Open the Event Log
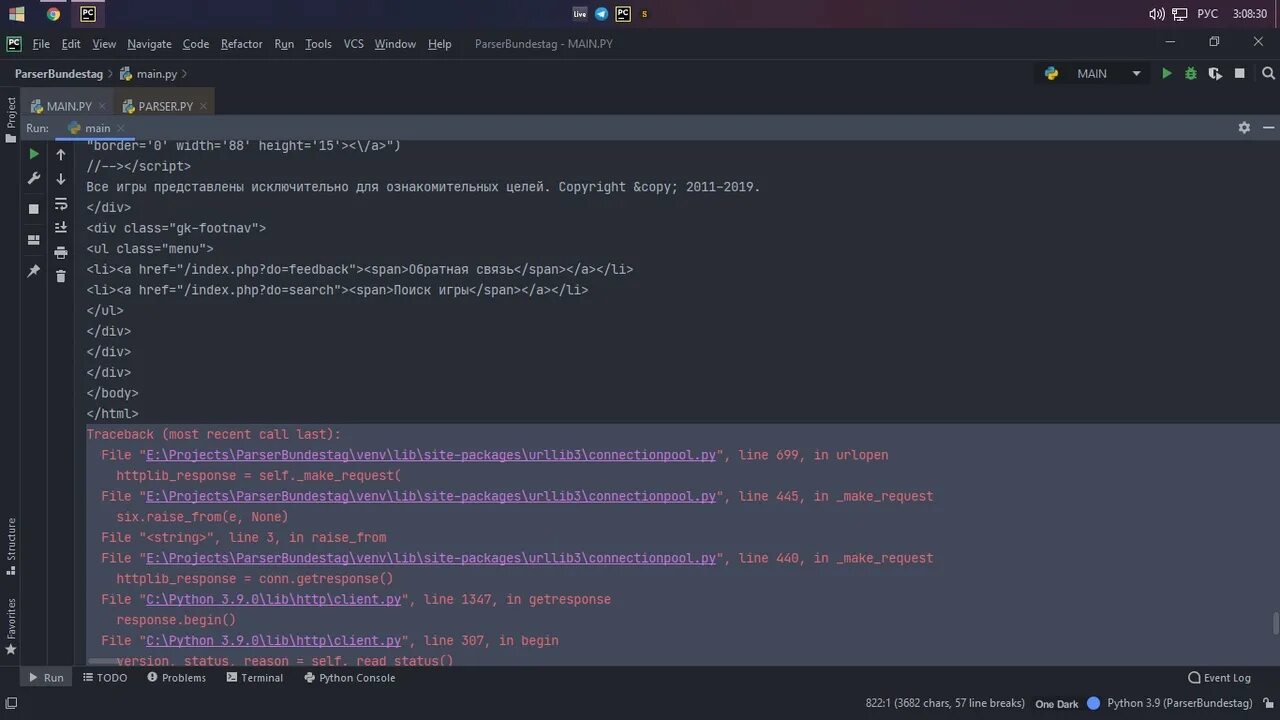Image resolution: width=1280 pixels, height=720 pixels. coord(1219,677)
